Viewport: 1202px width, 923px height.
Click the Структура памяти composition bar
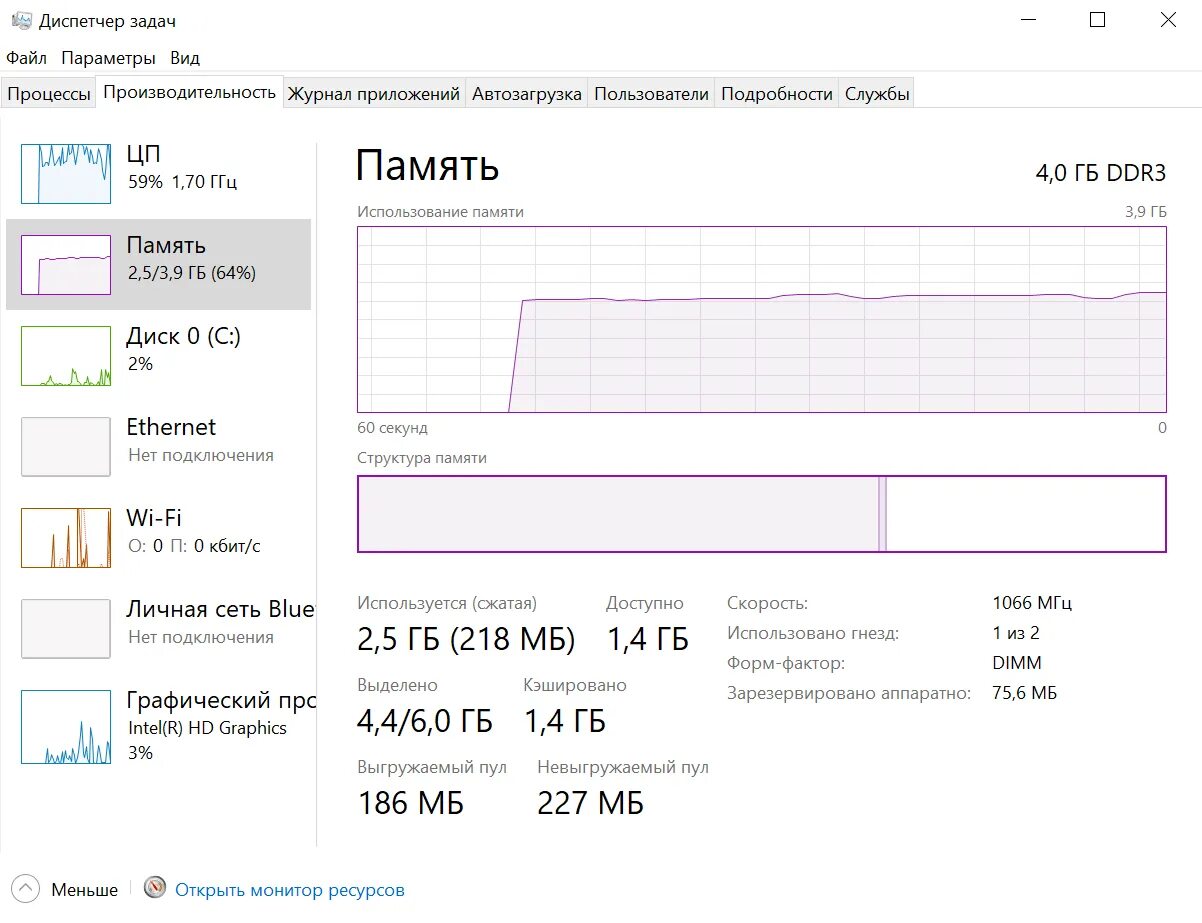(761, 514)
